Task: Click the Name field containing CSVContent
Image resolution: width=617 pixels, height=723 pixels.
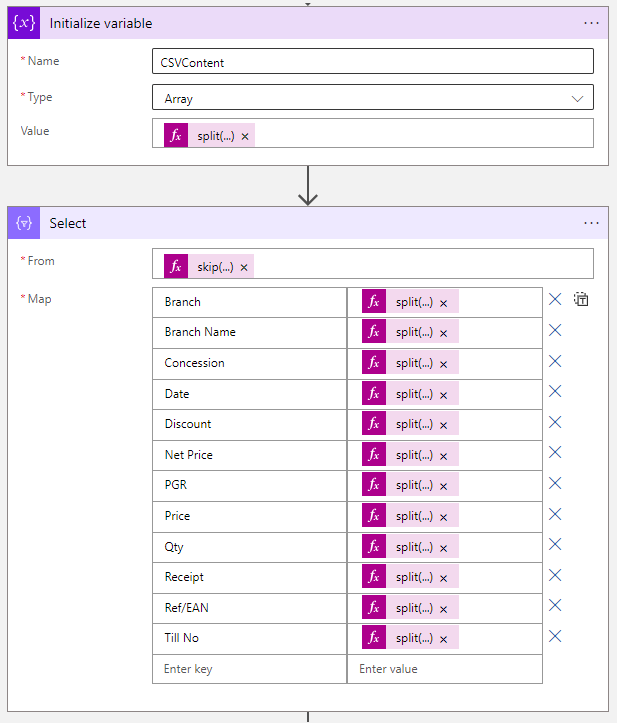Action: 372,62
